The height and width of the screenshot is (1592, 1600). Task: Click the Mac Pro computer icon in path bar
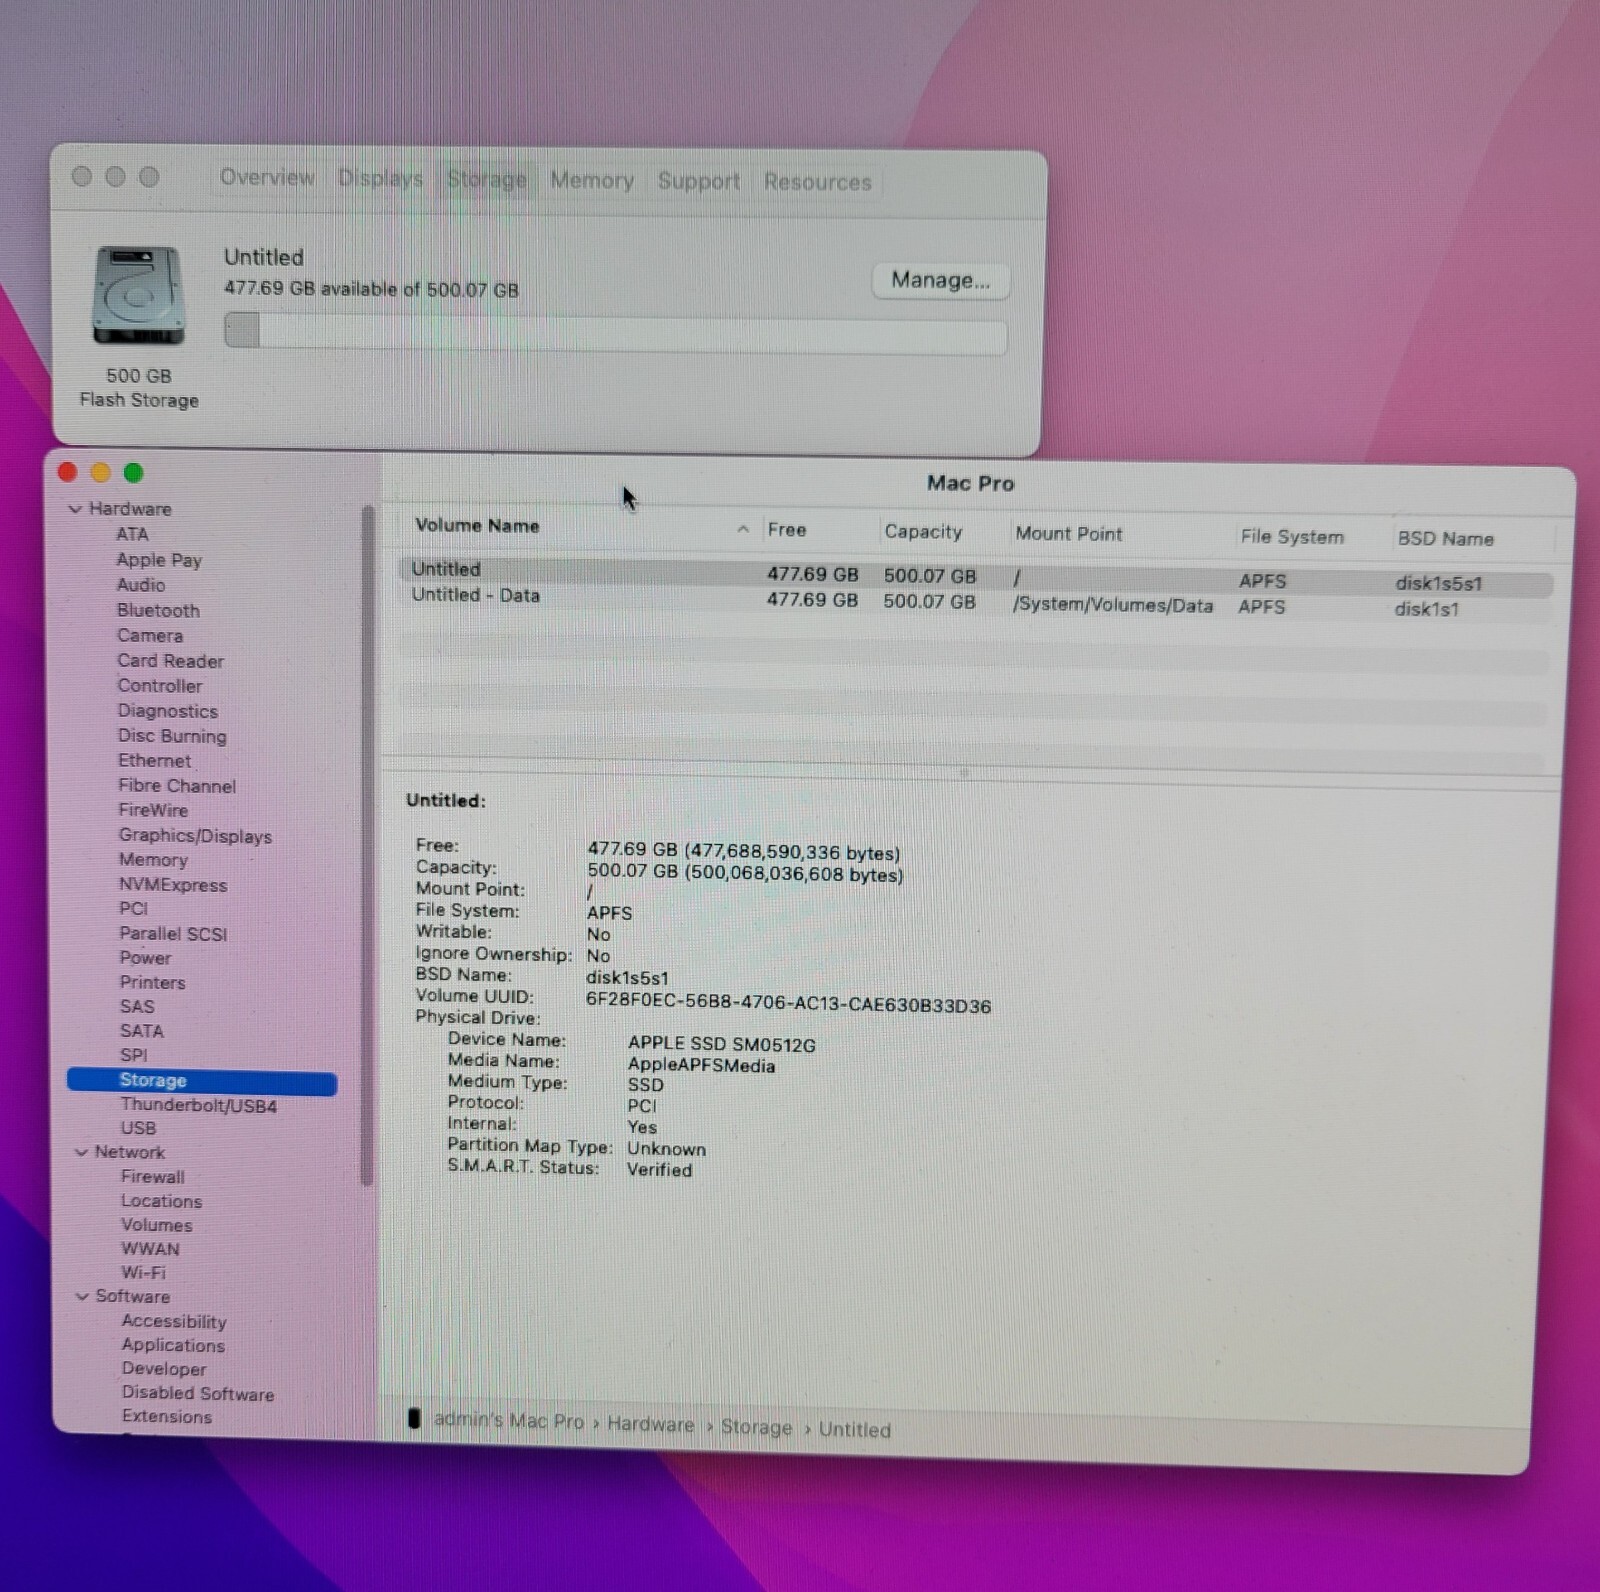(414, 1419)
